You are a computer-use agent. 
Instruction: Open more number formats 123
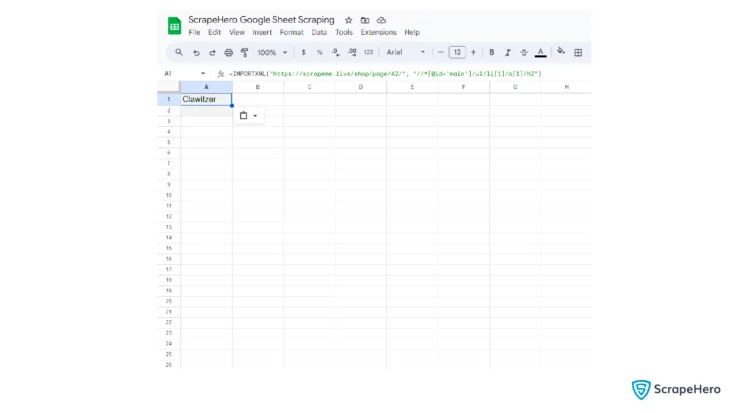click(369, 53)
